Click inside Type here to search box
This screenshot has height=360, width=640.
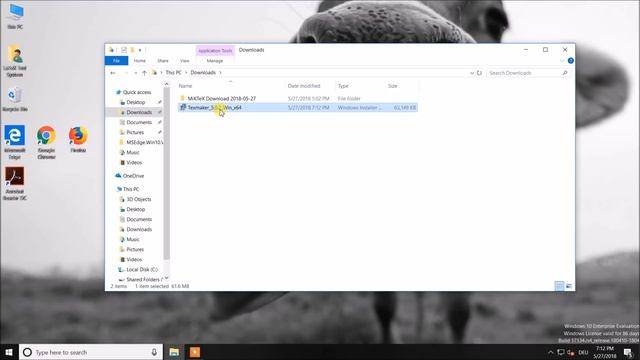tap(91, 352)
